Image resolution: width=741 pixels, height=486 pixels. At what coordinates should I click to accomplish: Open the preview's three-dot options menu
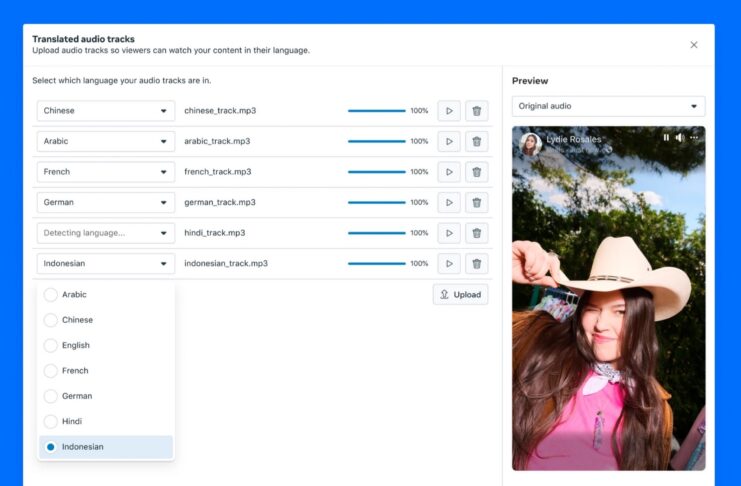click(x=694, y=137)
